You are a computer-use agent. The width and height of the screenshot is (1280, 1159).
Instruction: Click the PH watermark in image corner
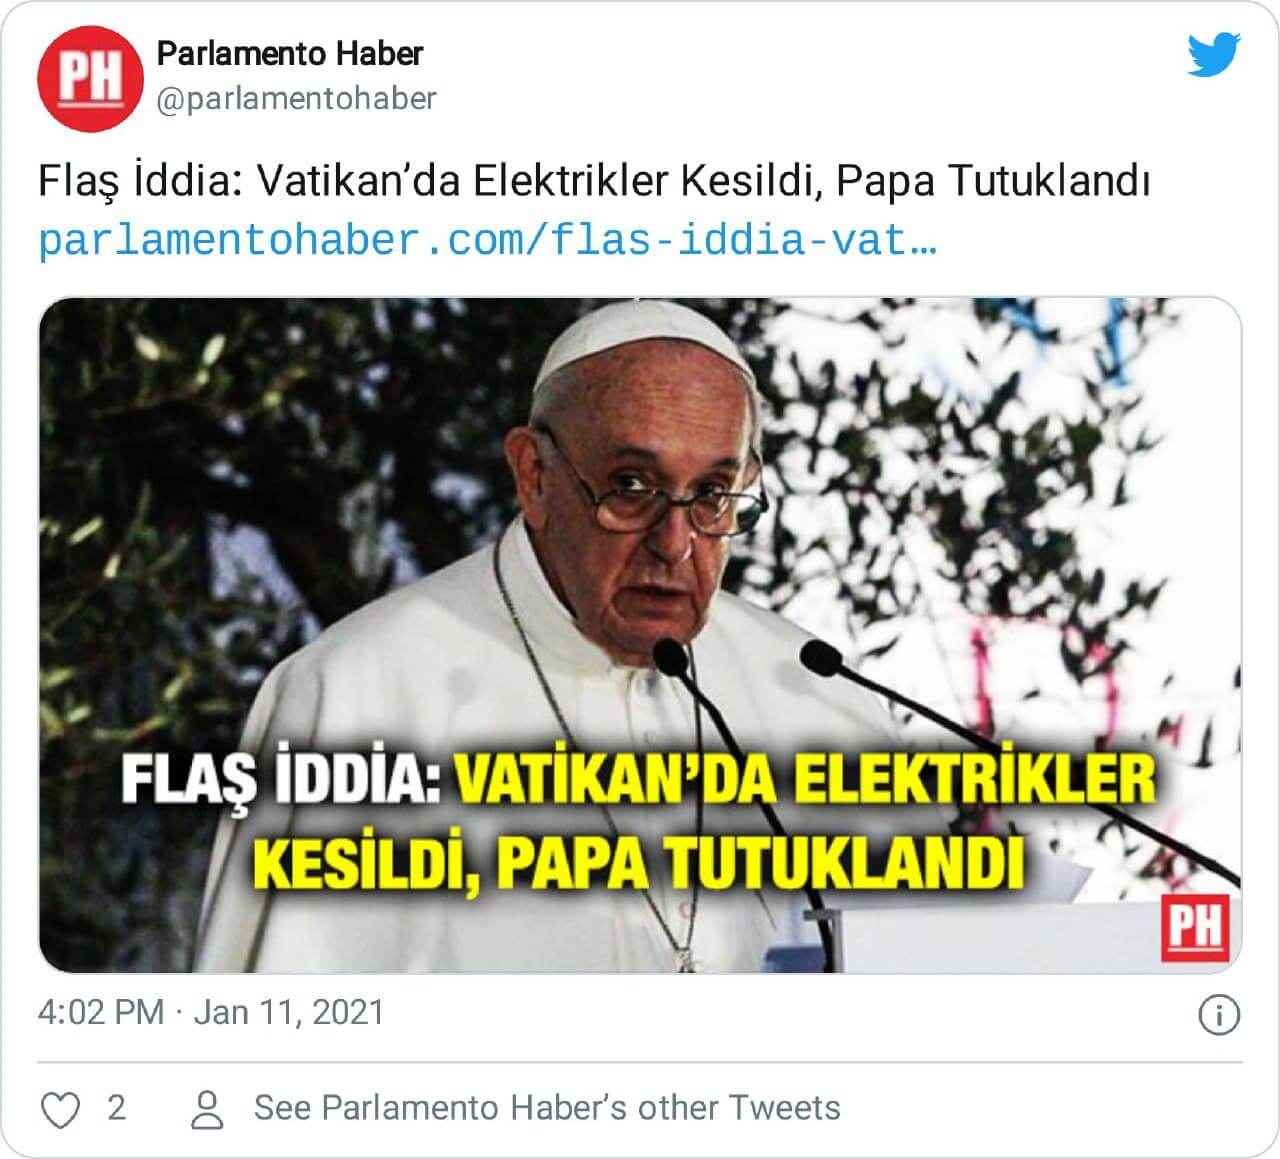tap(1194, 928)
